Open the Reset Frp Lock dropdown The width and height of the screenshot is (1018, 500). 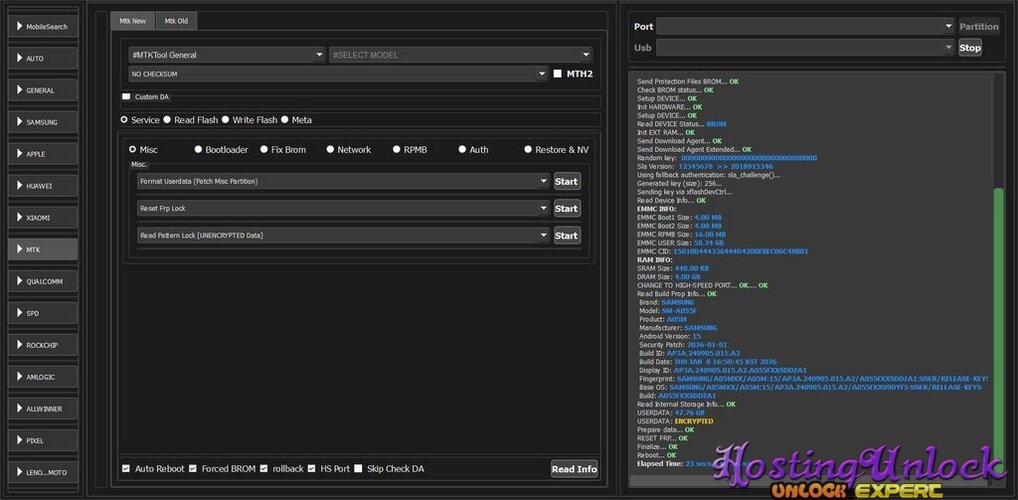tap(343, 208)
